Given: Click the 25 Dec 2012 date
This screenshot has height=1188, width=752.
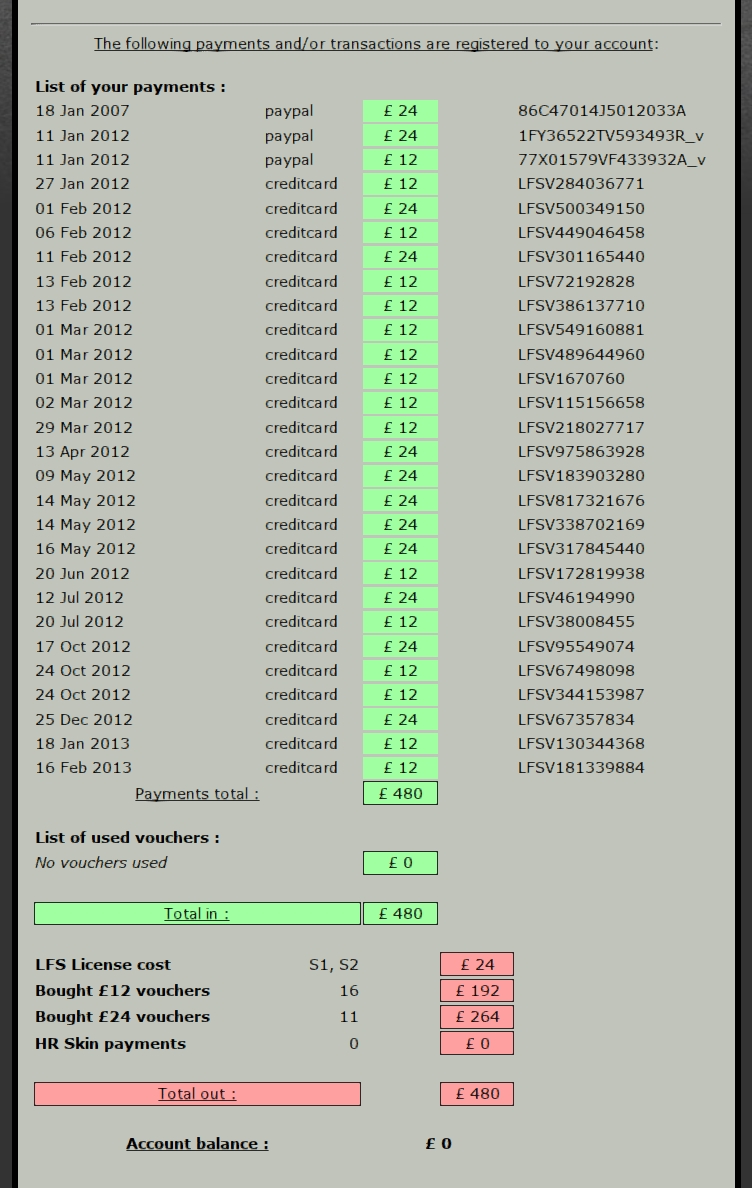Looking at the screenshot, I should [x=83, y=720].
